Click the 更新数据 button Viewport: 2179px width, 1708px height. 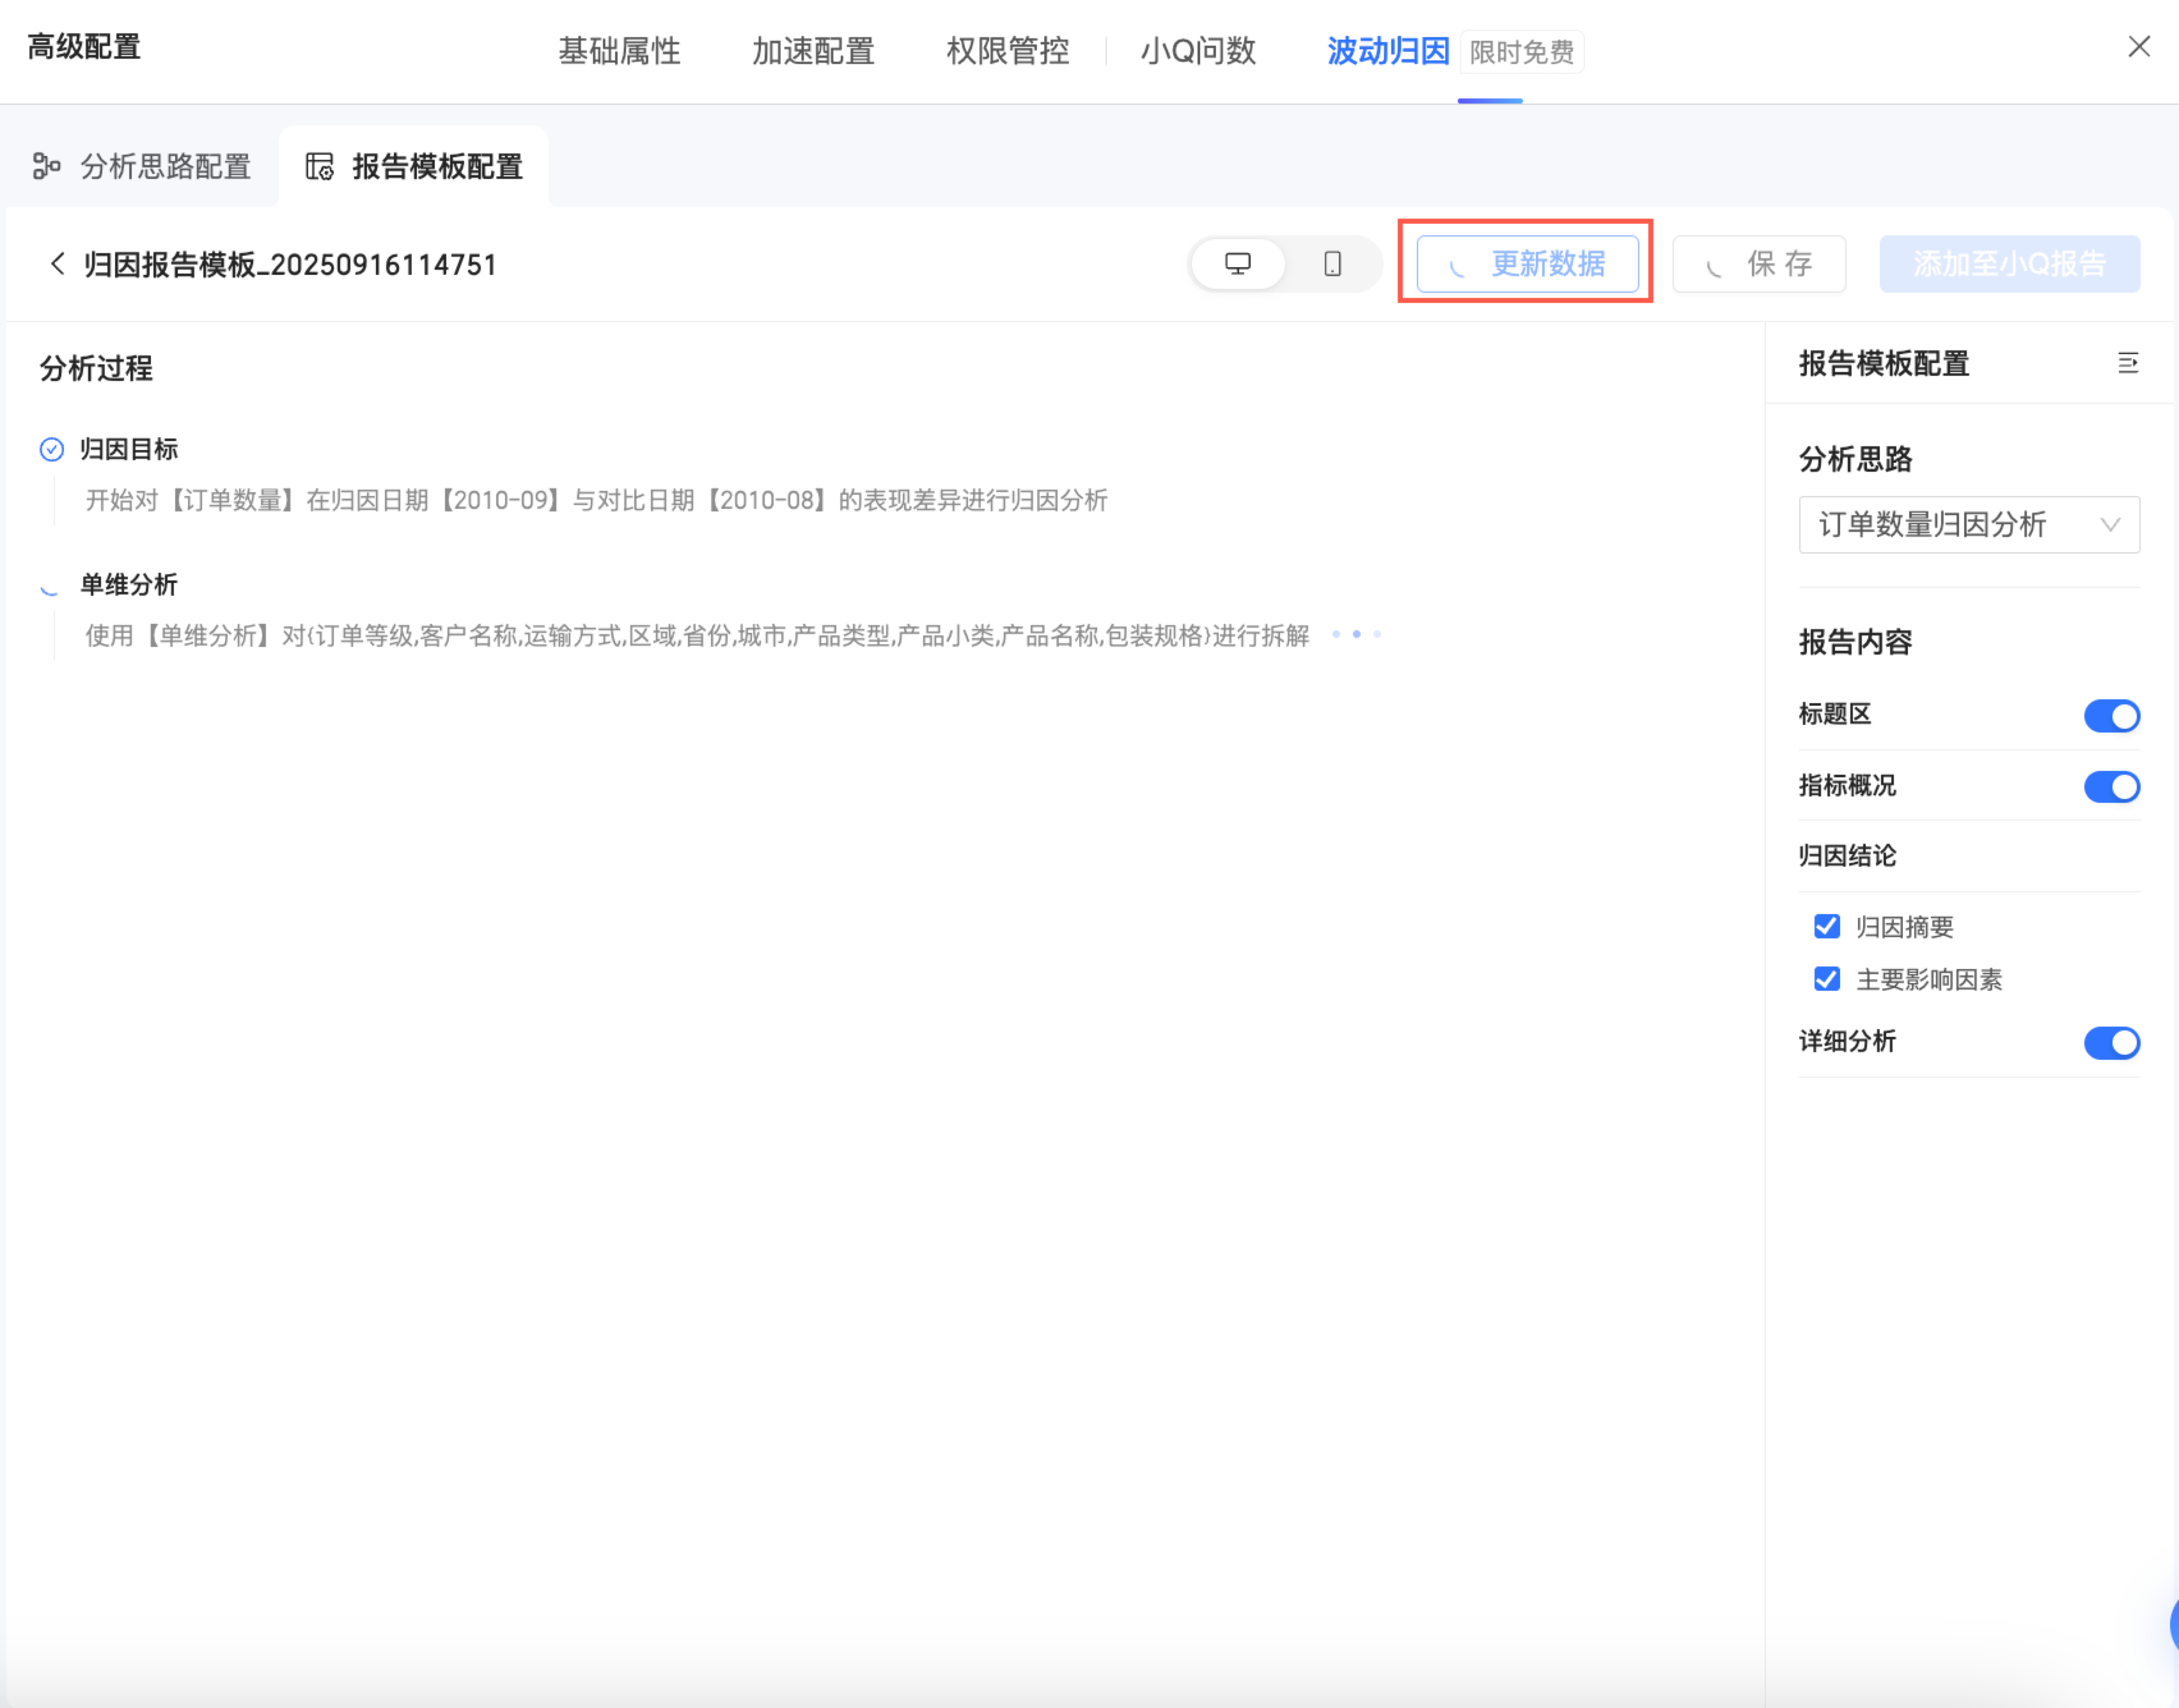(1527, 264)
